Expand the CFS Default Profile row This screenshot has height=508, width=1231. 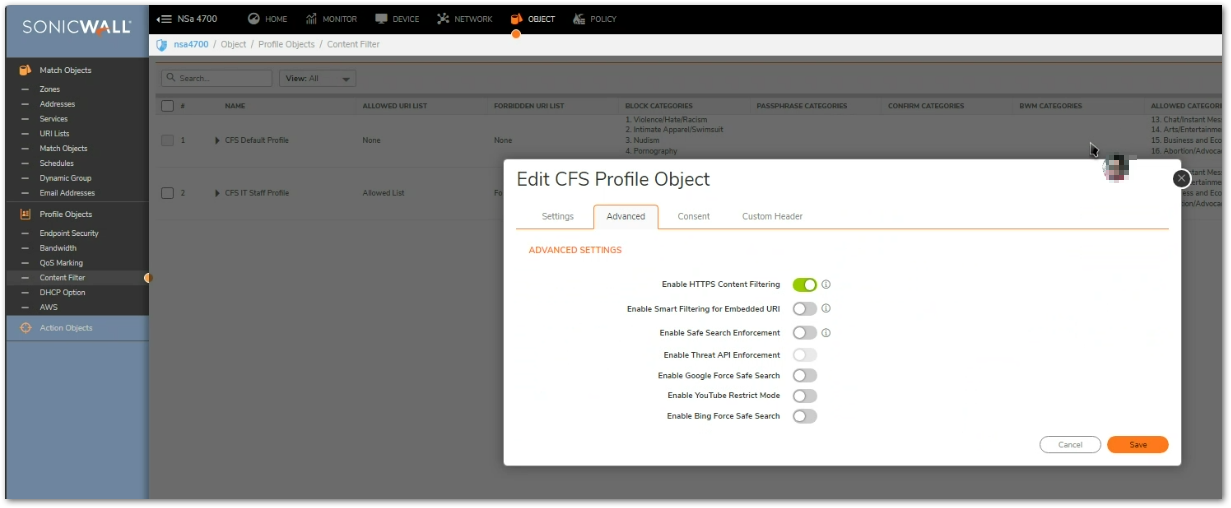(217, 141)
